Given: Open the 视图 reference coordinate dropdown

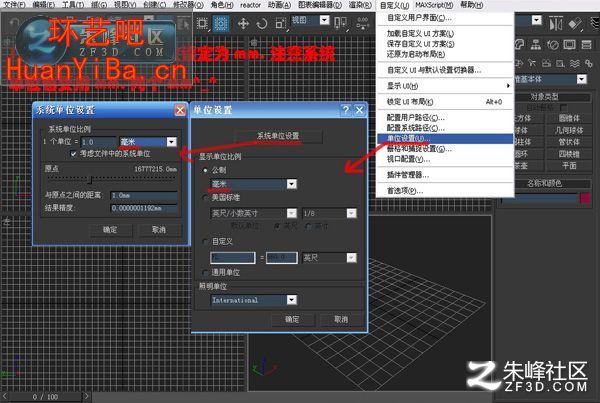Looking at the screenshot, I should pos(310,20).
